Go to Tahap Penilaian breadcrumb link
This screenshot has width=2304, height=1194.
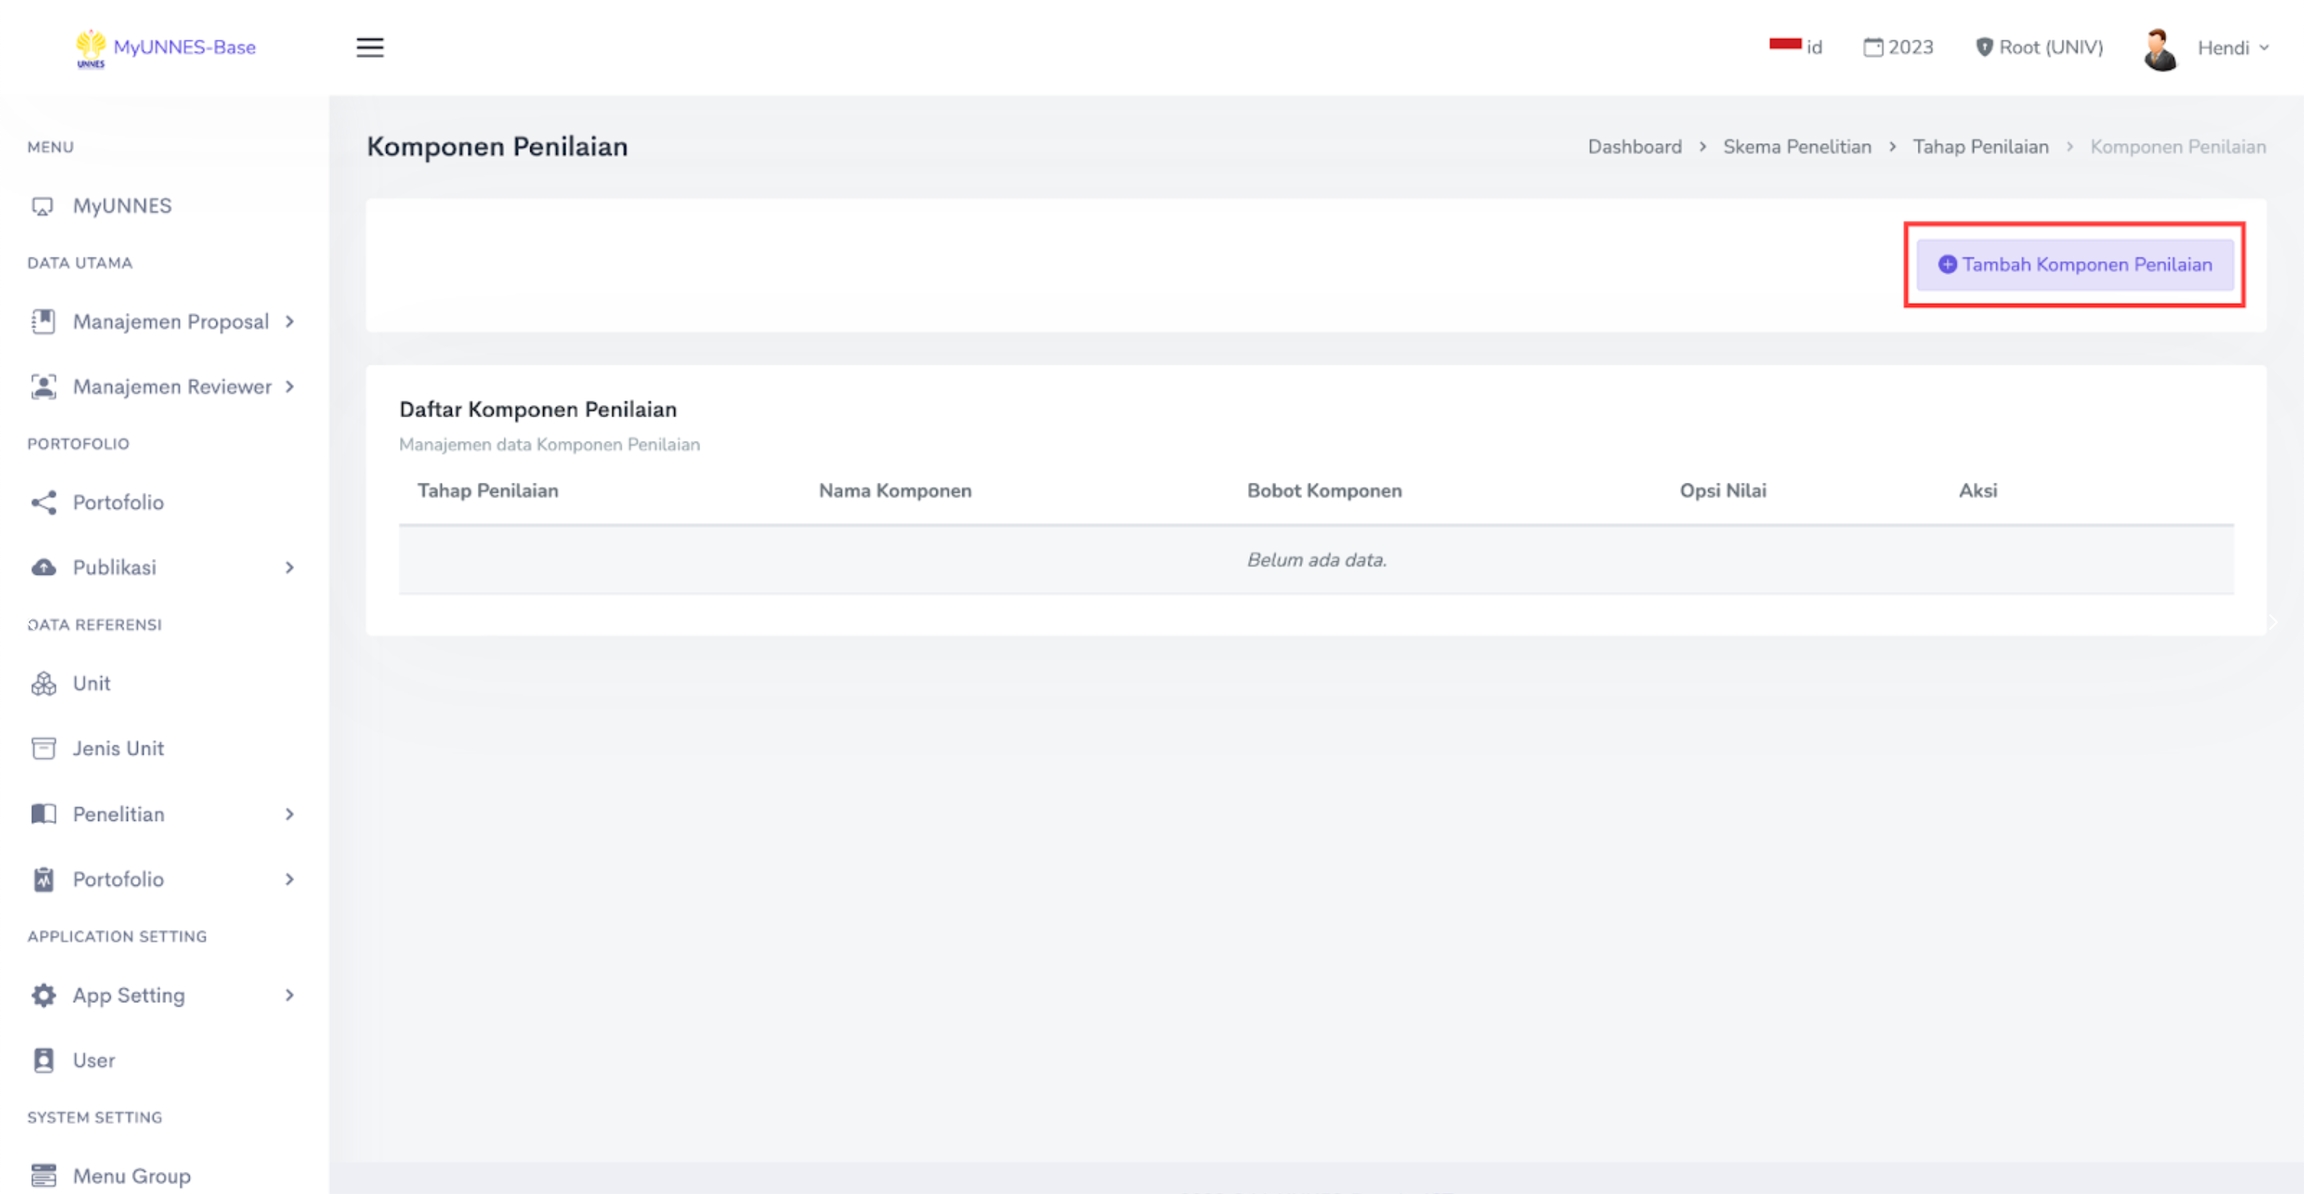tap(1980, 147)
